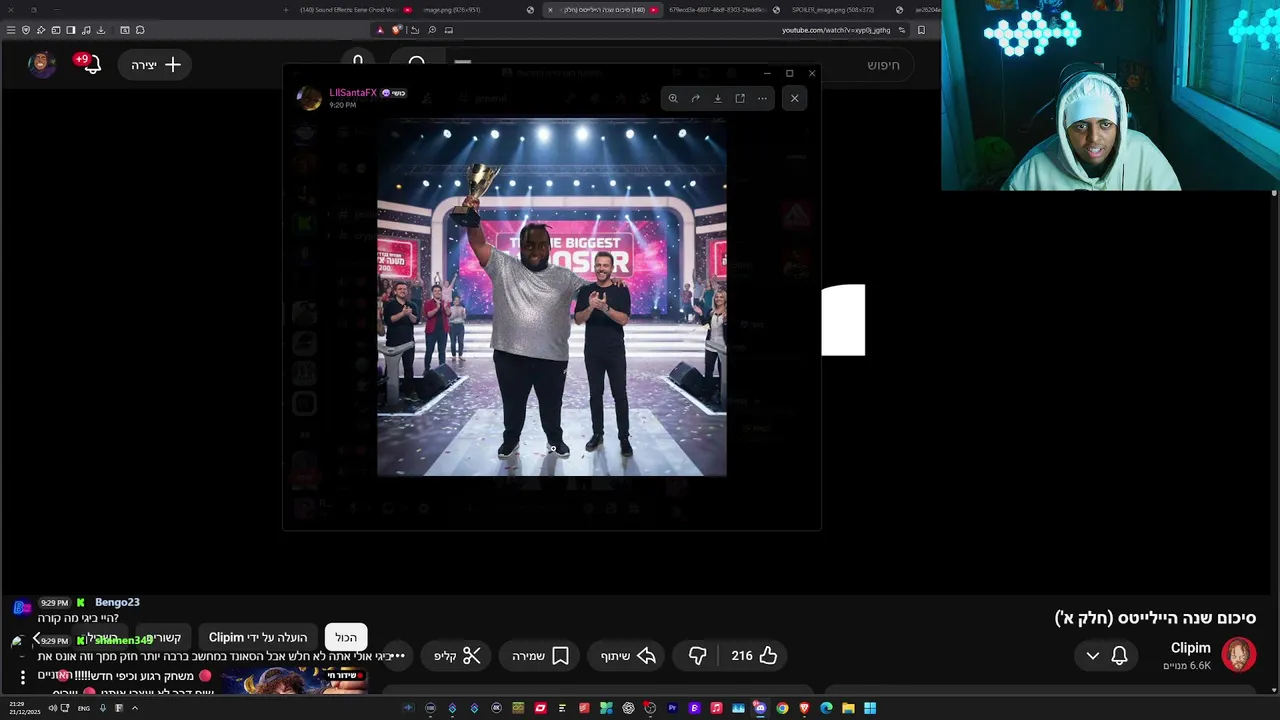Open chat overlay vertical three-dots menu

coord(22,678)
